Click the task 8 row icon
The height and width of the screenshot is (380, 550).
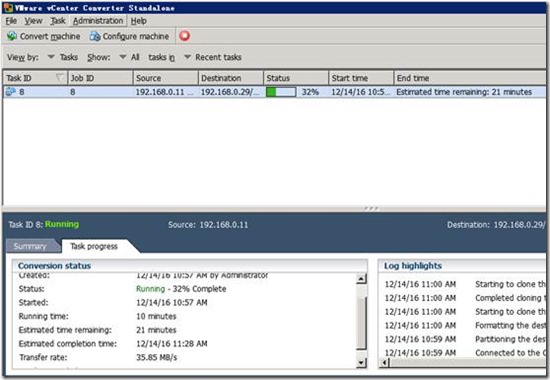click(11, 92)
